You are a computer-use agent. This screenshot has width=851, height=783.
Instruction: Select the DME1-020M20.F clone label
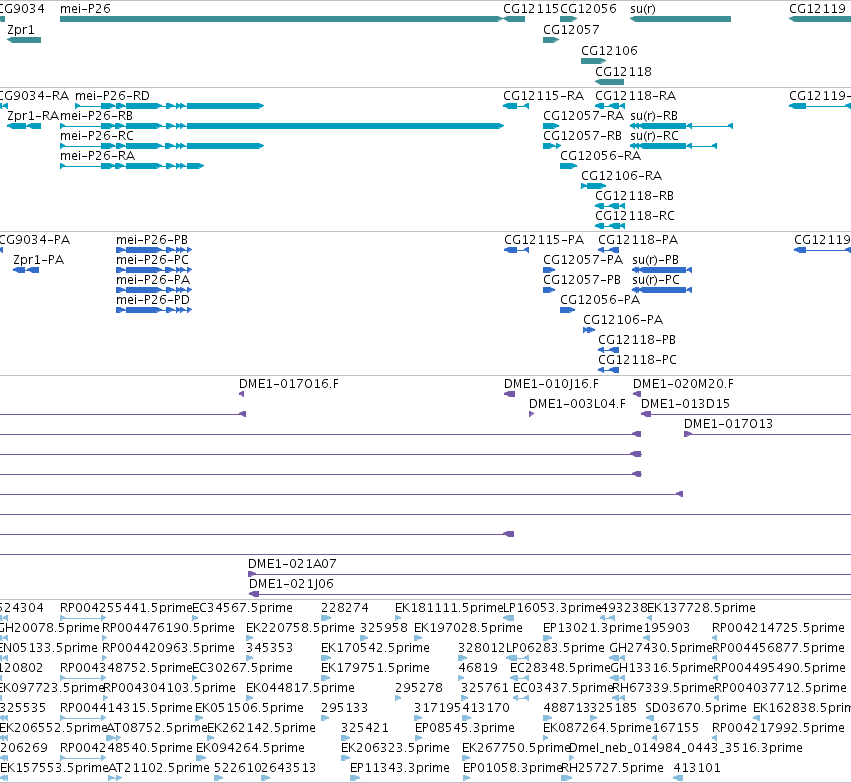[x=683, y=384]
